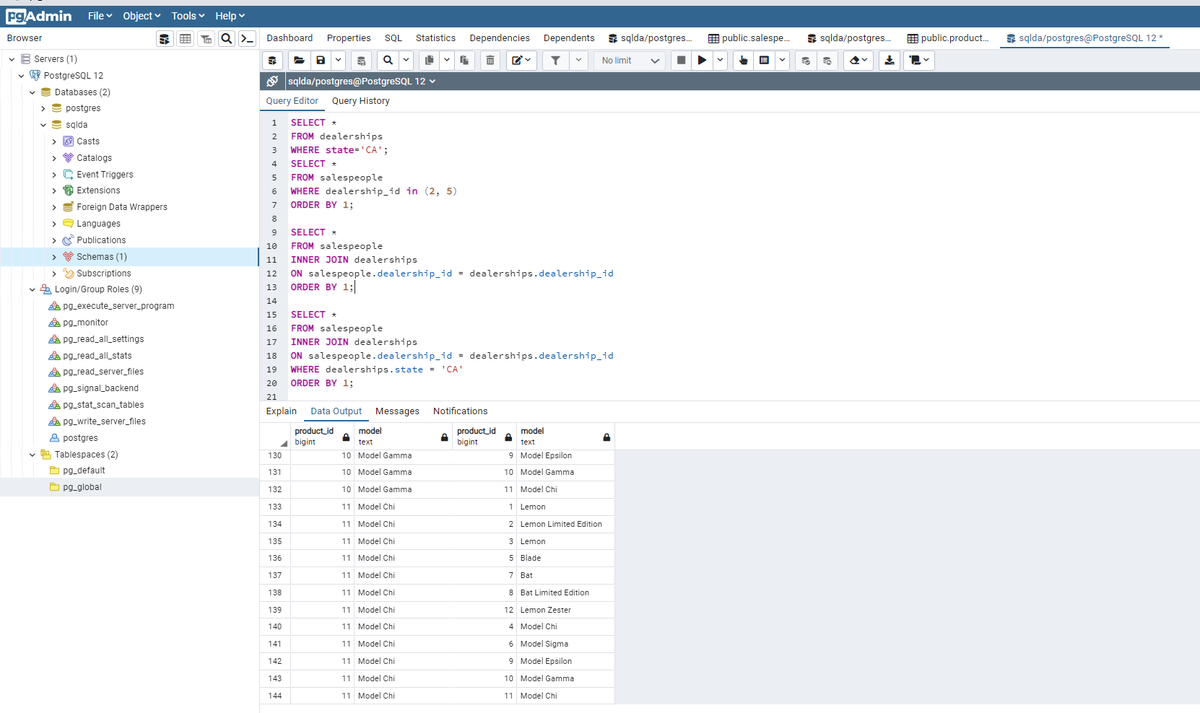Switch to the Messages results tab

click(397, 411)
